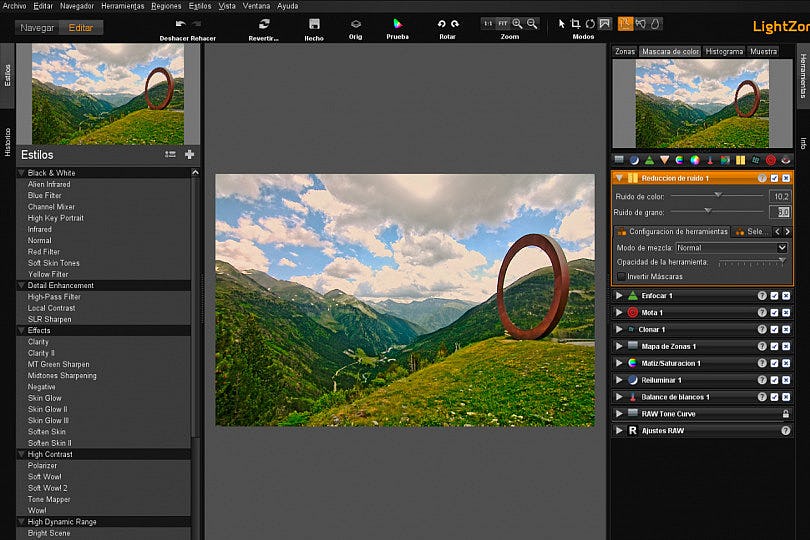
Task: Click the Ruido de color slider handle
Action: coord(718,196)
